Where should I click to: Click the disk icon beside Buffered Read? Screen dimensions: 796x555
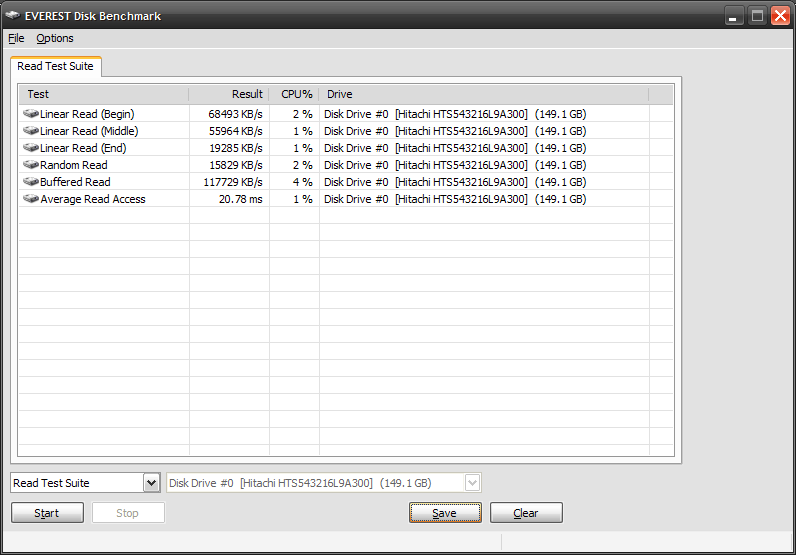click(x=31, y=182)
